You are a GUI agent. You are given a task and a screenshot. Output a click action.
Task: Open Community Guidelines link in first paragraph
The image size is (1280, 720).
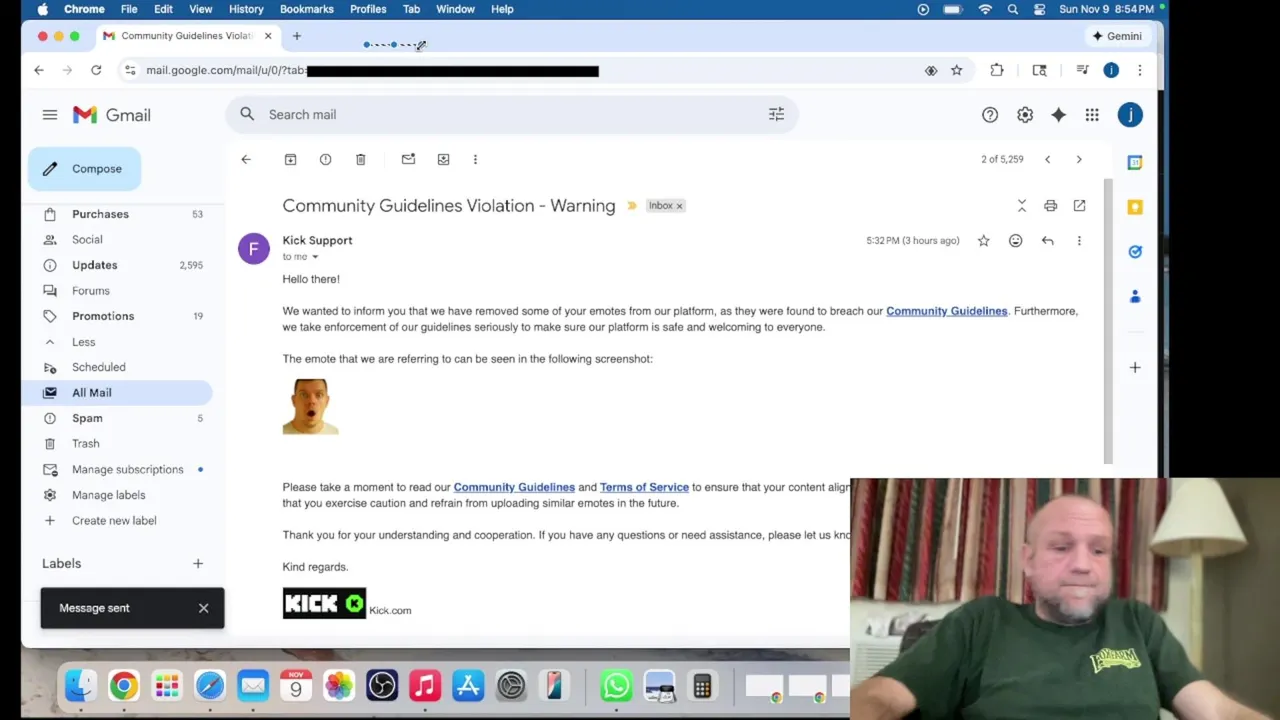(946, 311)
